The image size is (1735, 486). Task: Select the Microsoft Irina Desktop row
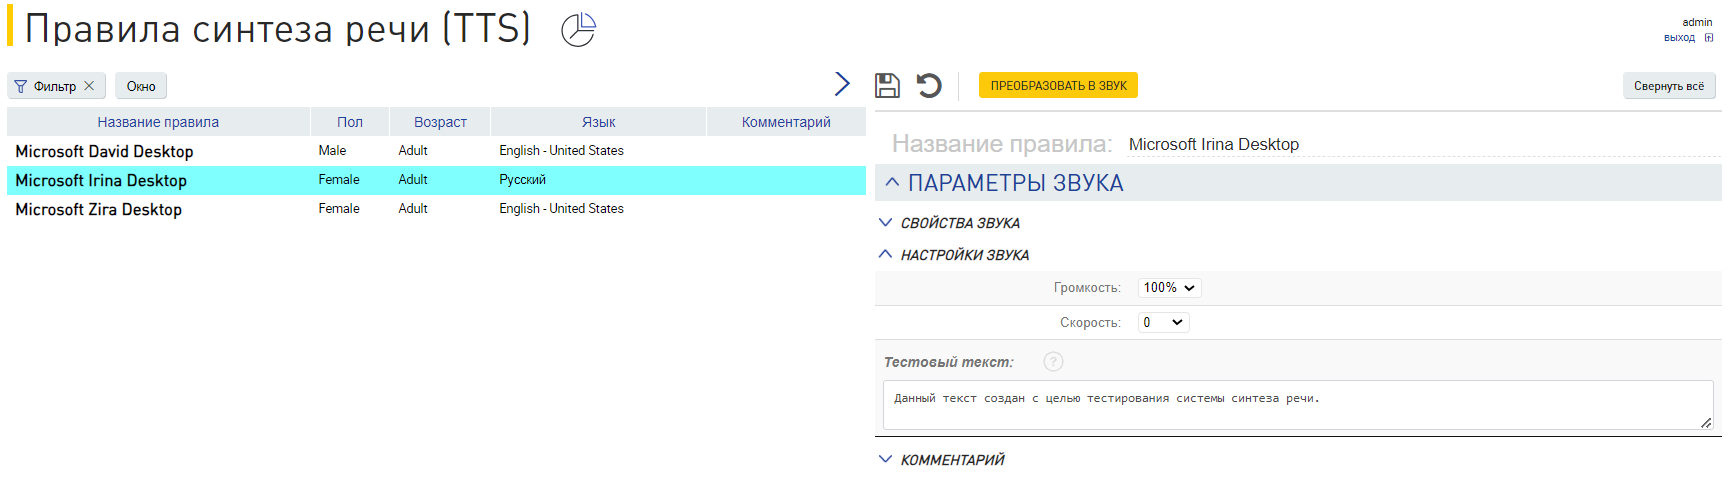point(436,180)
